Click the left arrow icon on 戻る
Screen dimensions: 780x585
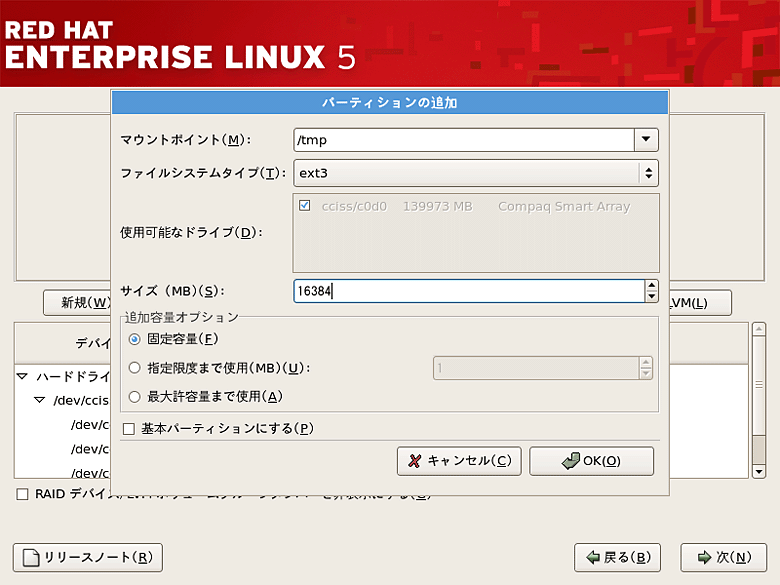593,558
